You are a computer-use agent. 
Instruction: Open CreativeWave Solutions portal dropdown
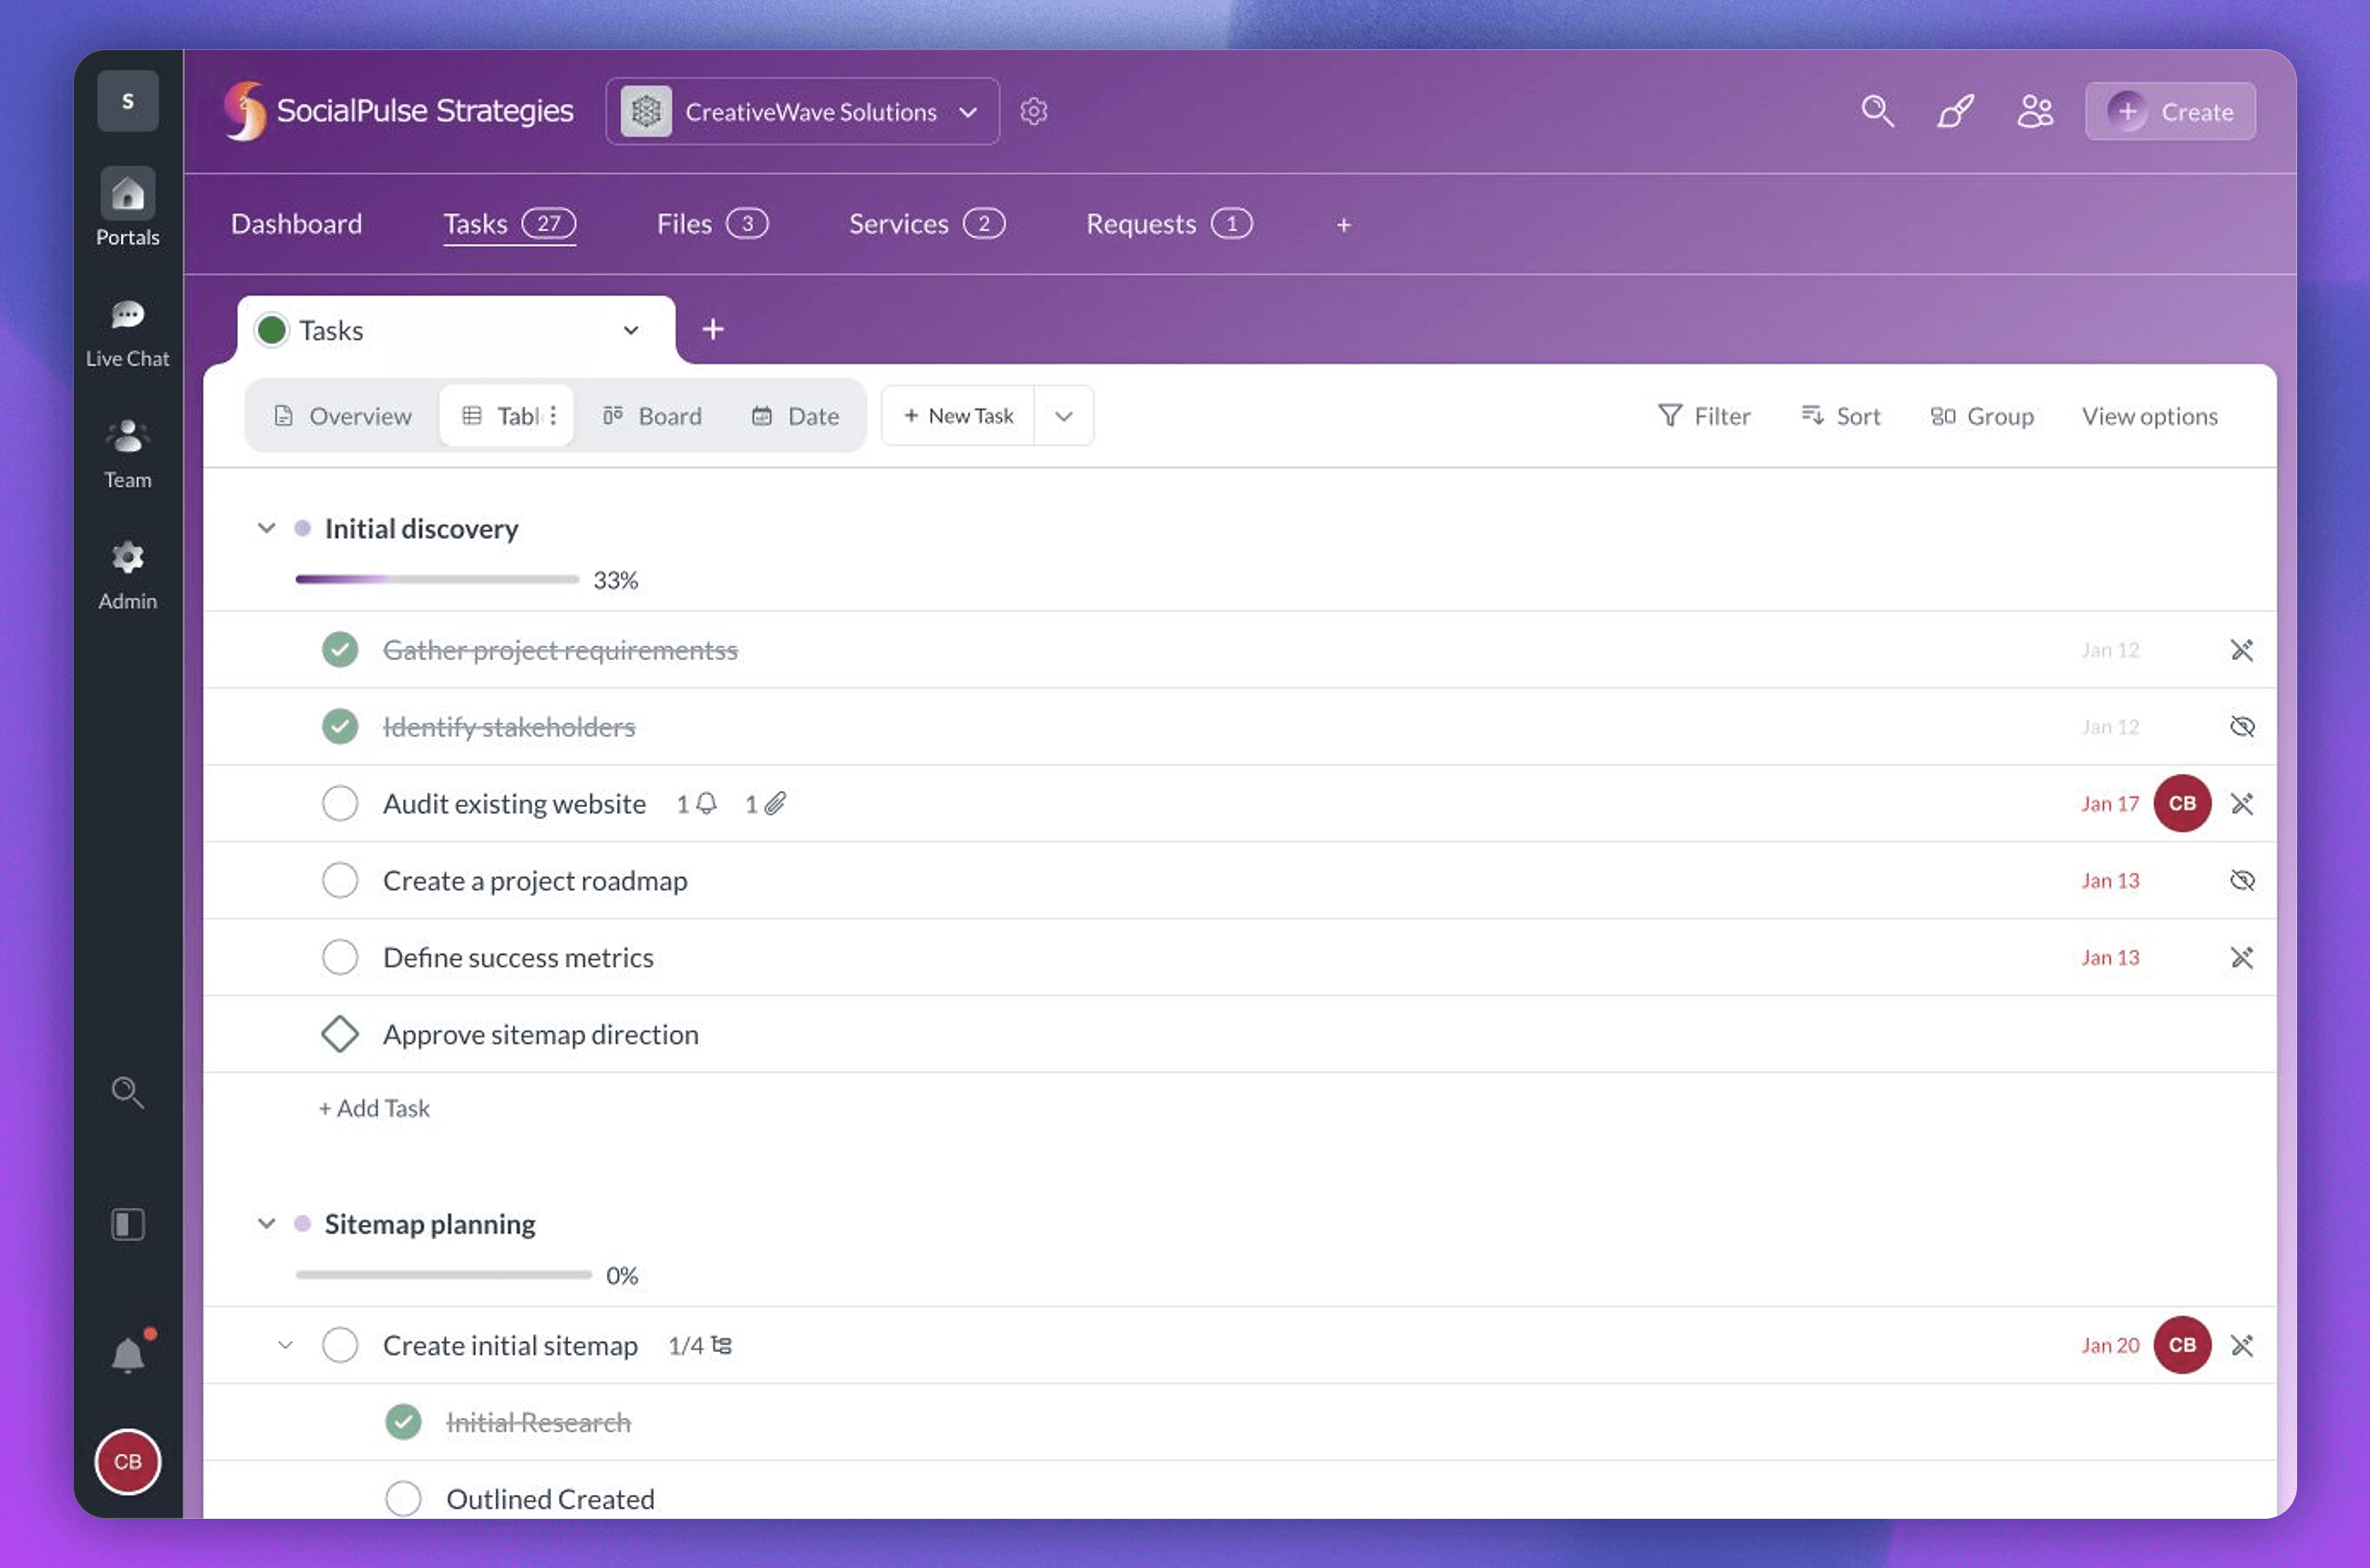tap(802, 111)
